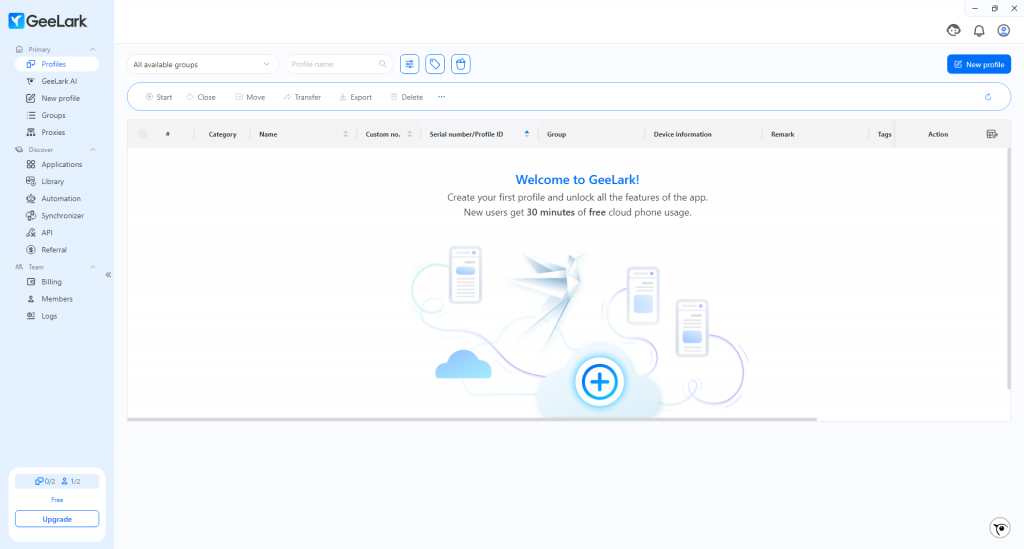Click Export in the action toolbar
Viewport: 1024px width, 549px height.
click(355, 97)
